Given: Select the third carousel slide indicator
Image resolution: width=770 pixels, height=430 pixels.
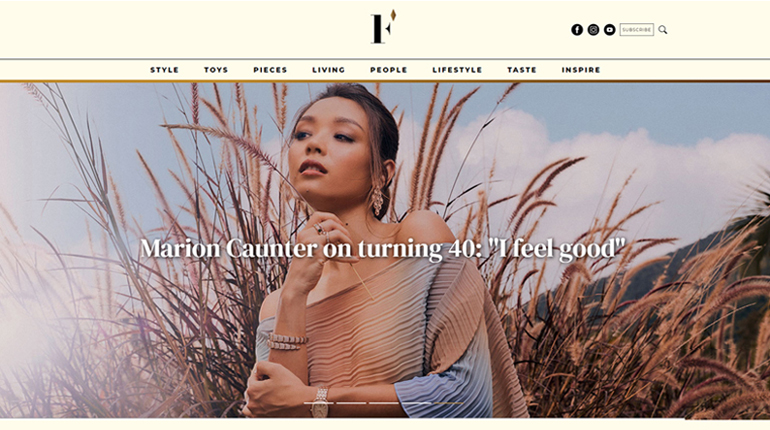Looking at the screenshot, I should [384, 403].
